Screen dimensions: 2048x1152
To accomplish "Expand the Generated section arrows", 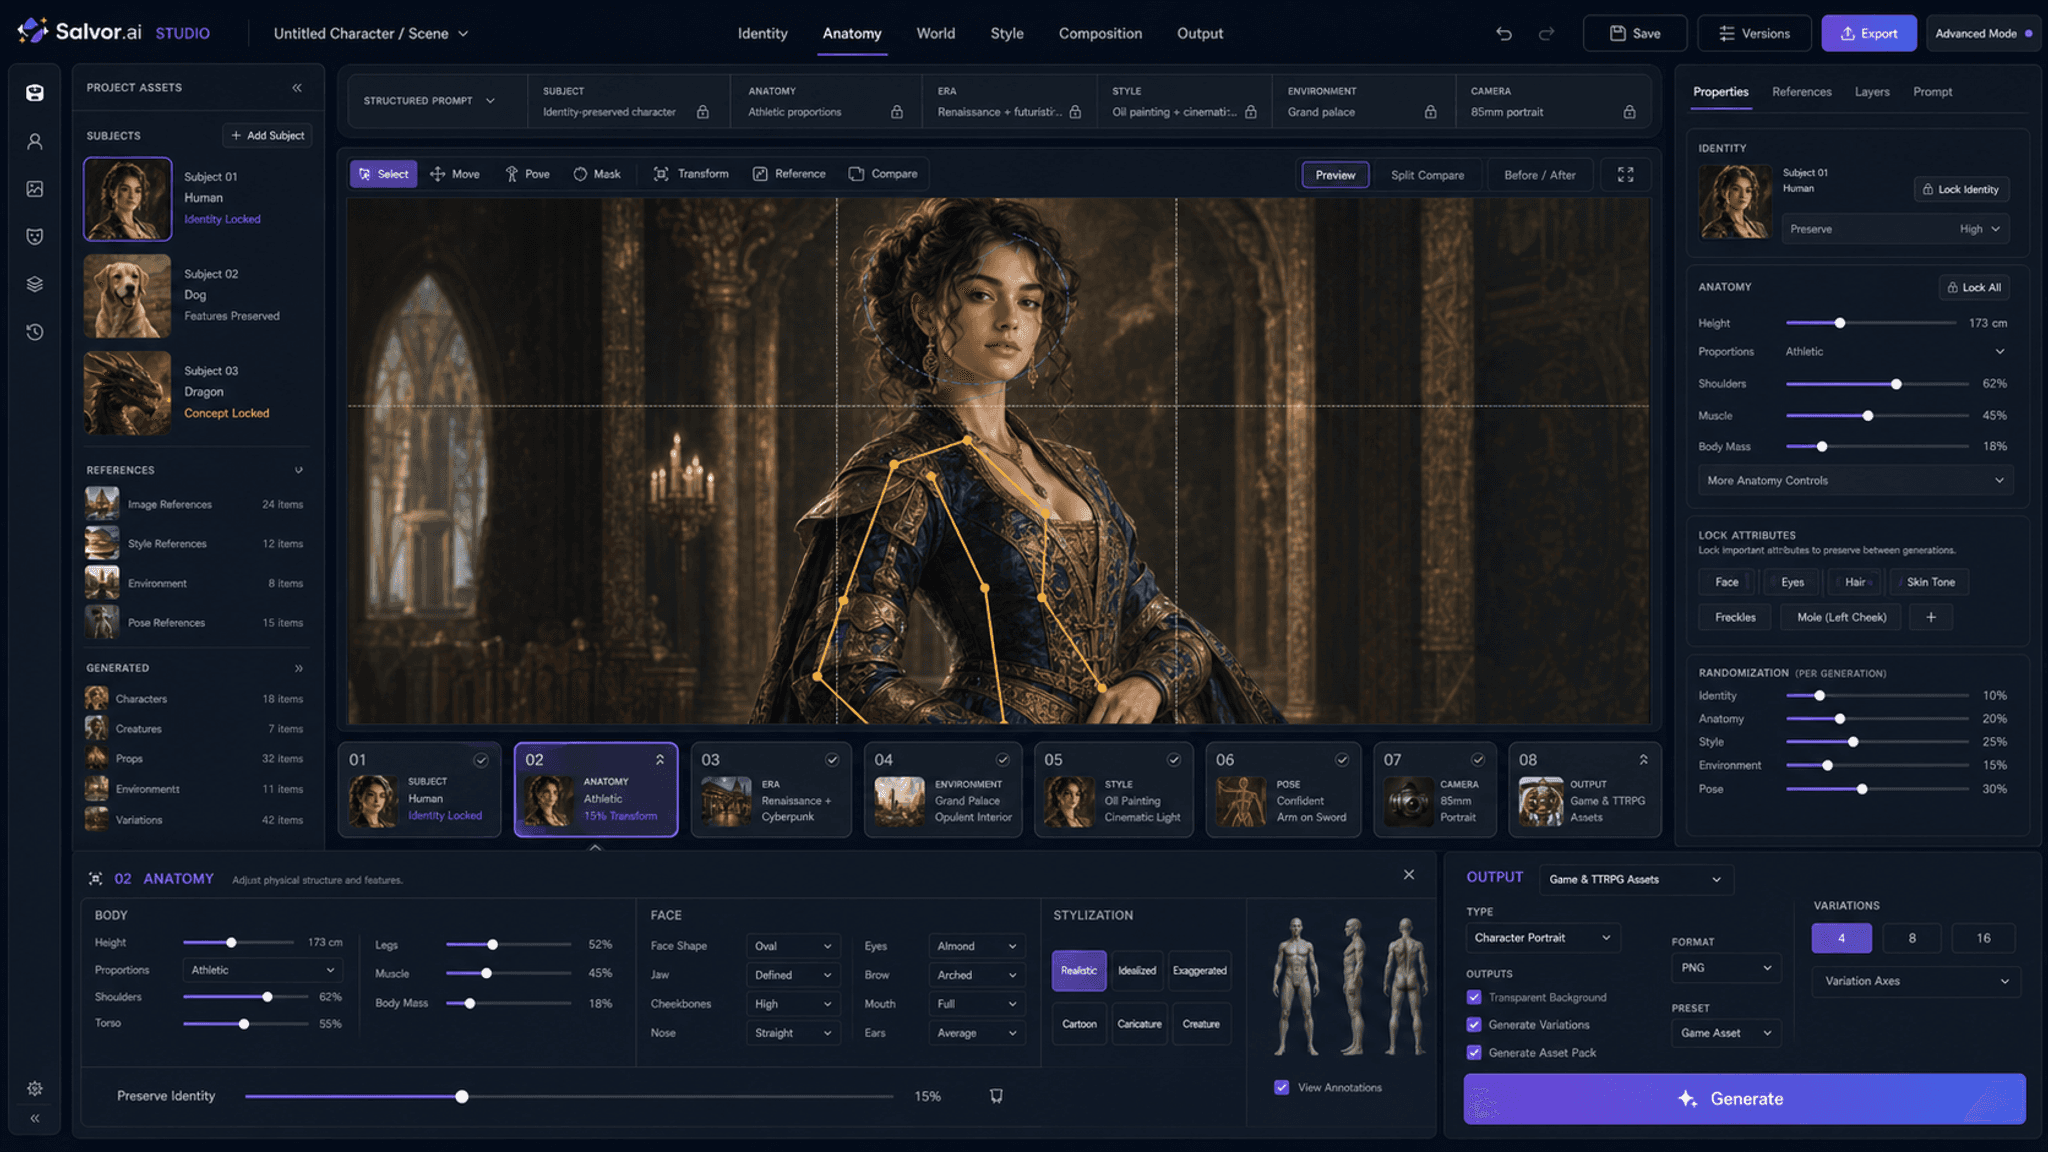I will coord(298,668).
